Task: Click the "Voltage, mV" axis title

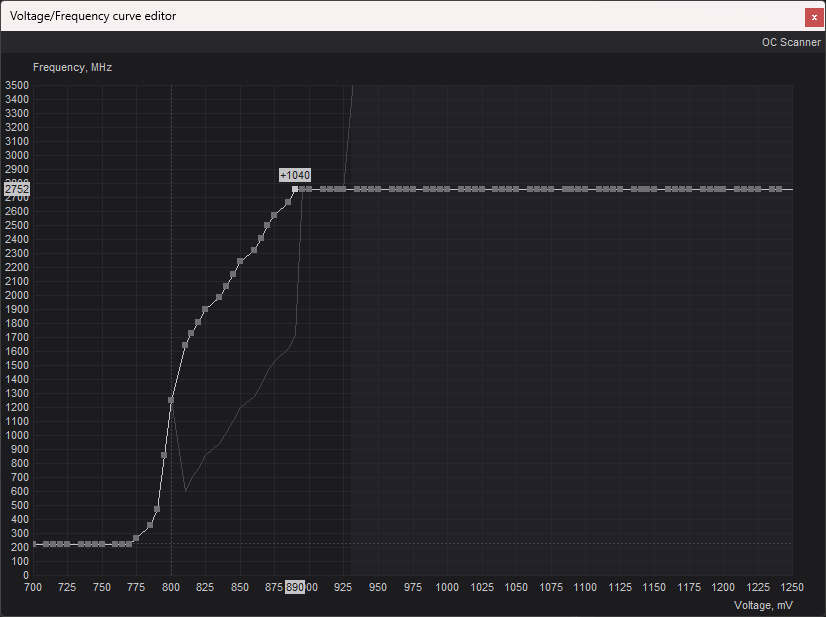Action: point(763,605)
